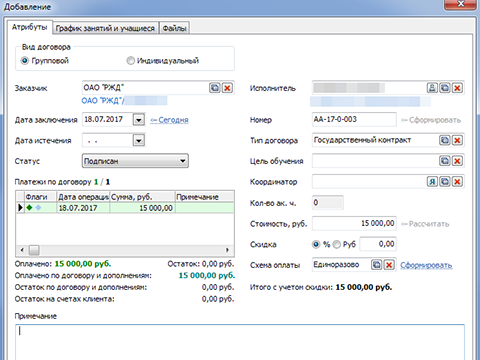
Task: Click Сформировать next to Номер
Action: click(431, 120)
